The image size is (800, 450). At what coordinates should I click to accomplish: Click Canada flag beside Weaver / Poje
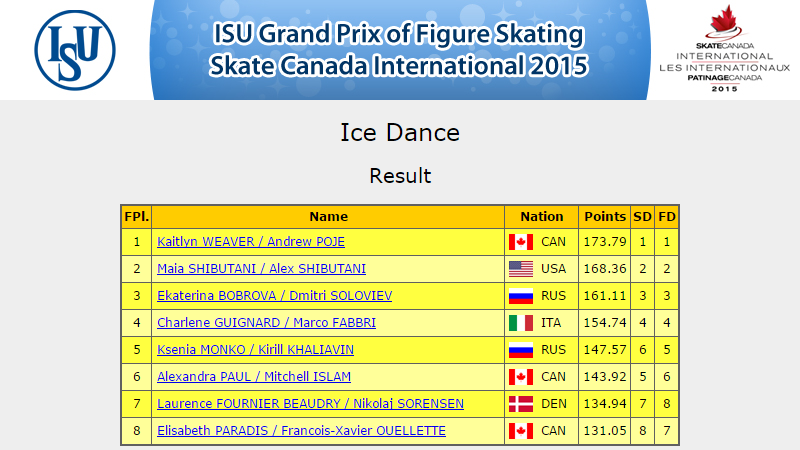tap(521, 242)
